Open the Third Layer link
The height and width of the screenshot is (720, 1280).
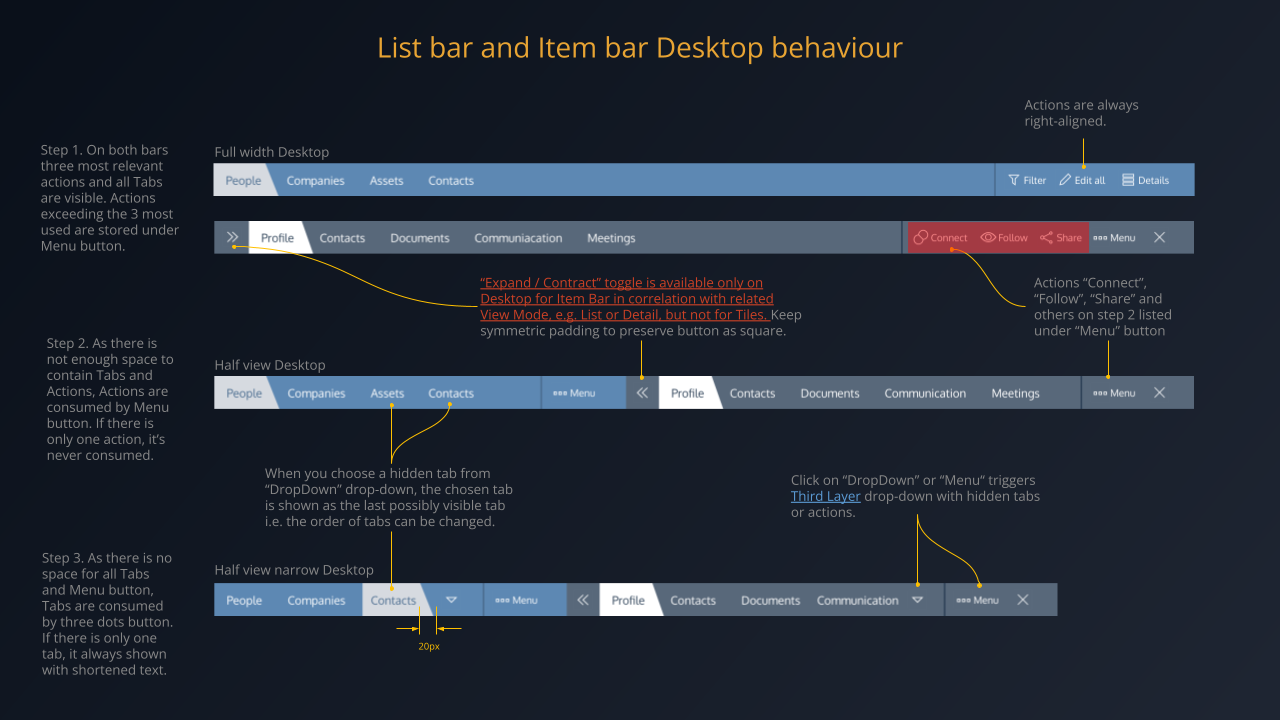click(825, 496)
